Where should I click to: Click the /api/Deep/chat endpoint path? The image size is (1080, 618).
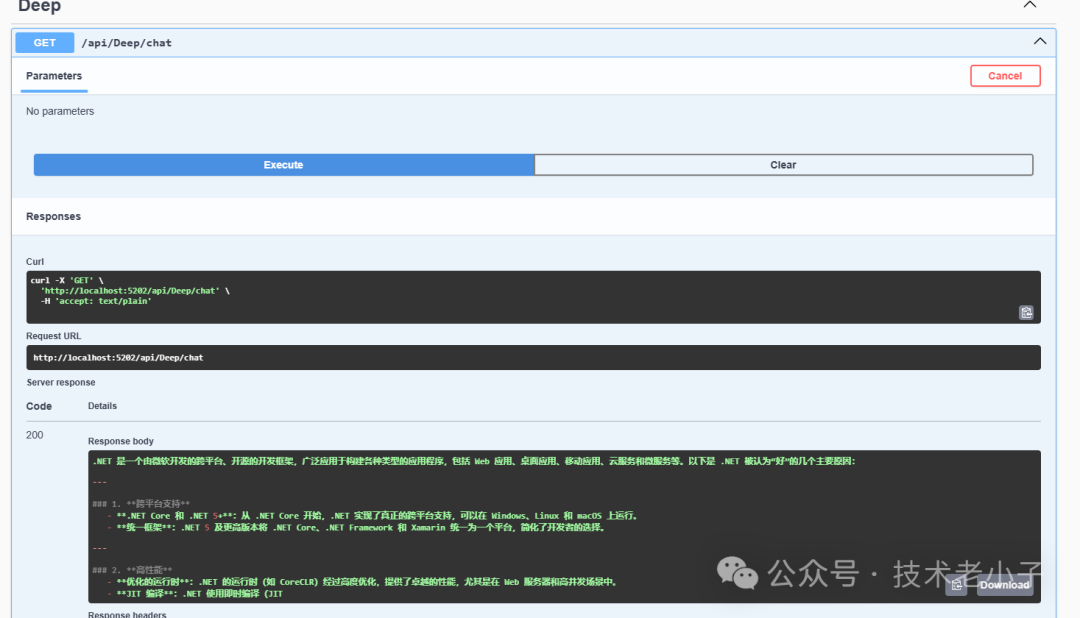[127, 43]
